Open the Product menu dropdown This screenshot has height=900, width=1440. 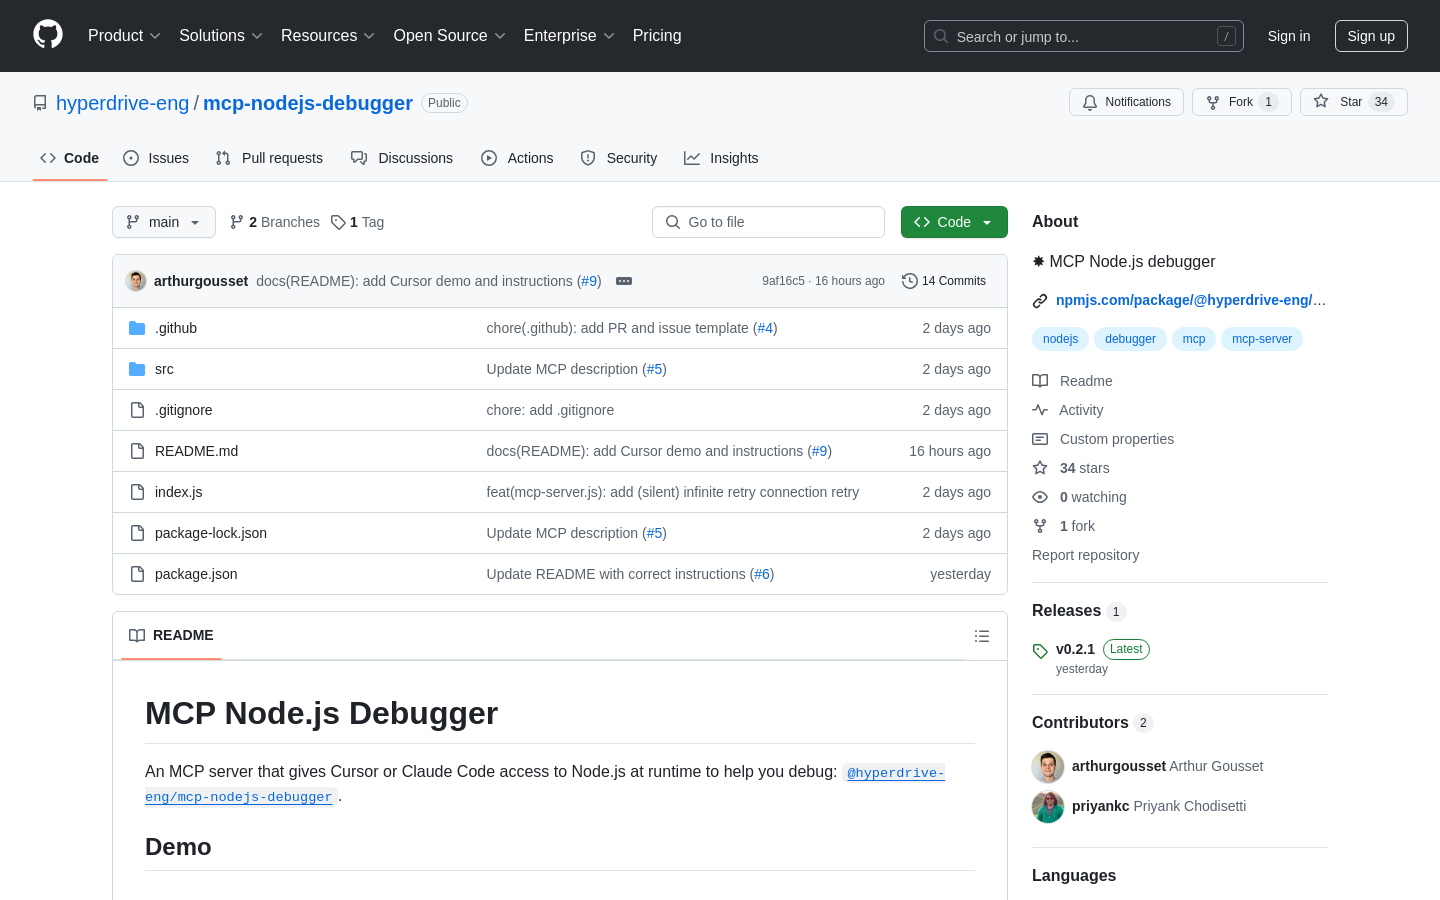124,36
